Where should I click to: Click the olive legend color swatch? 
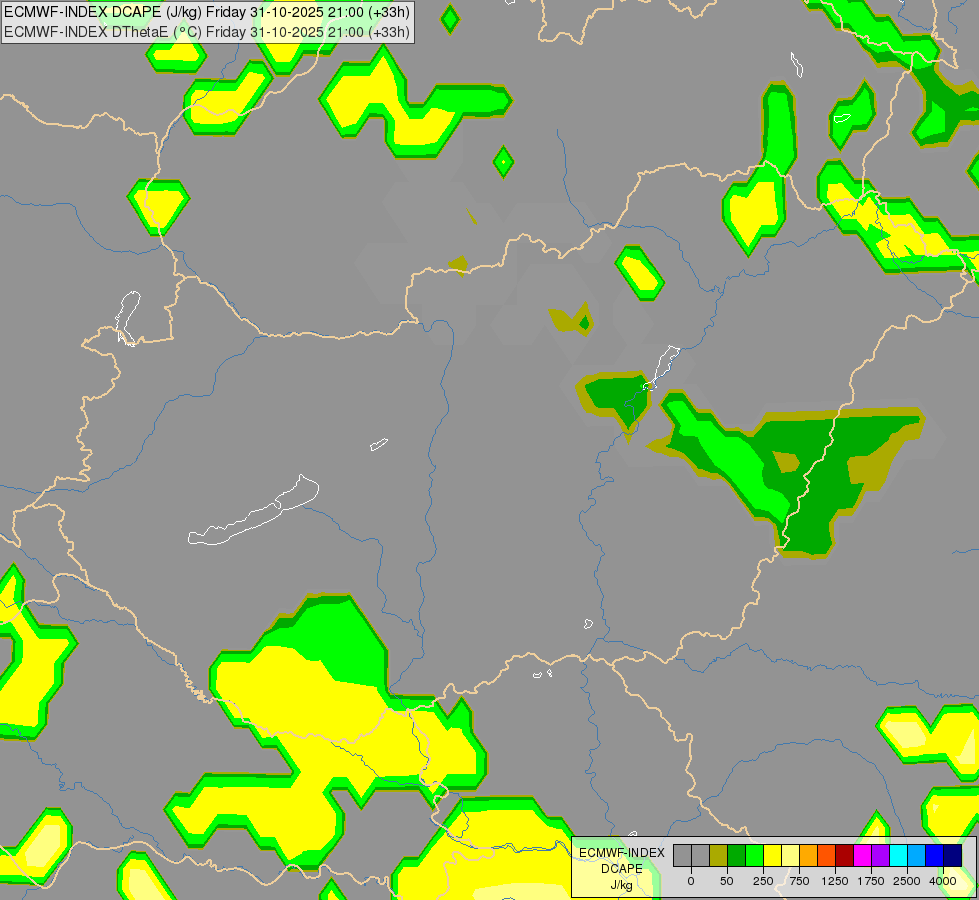[719, 855]
